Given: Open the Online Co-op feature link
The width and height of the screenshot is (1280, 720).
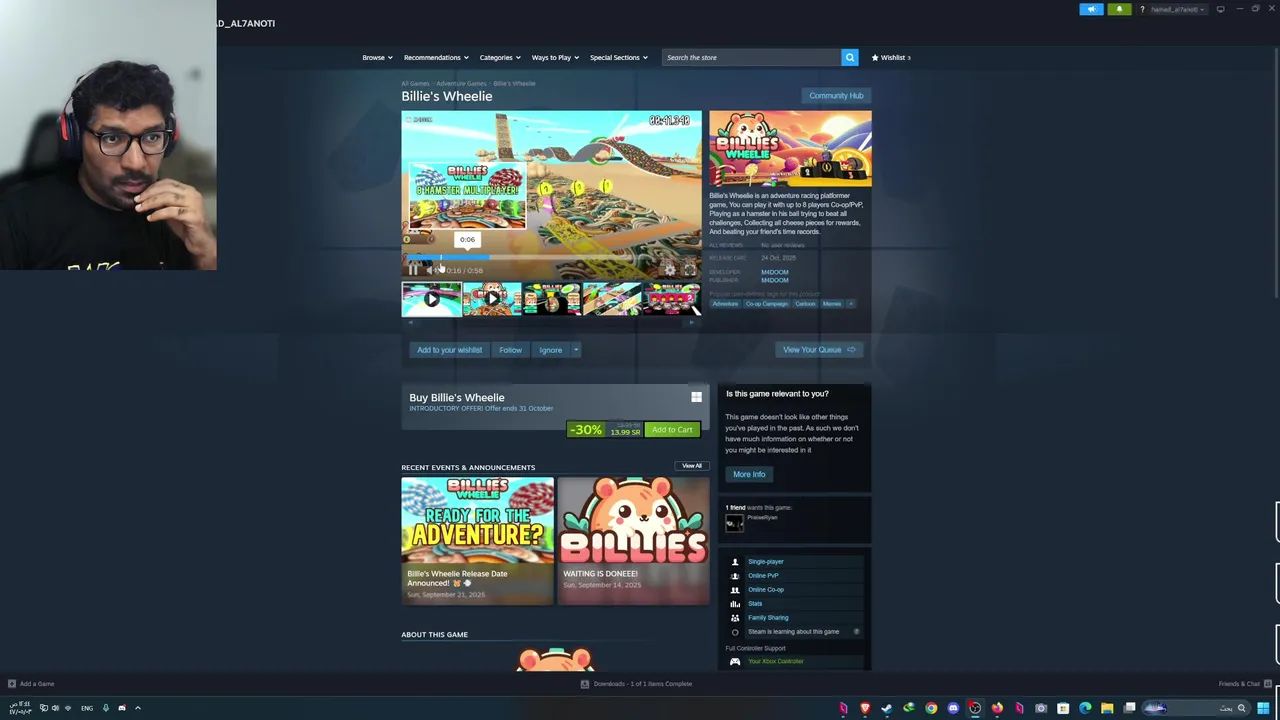Looking at the screenshot, I should (766, 590).
